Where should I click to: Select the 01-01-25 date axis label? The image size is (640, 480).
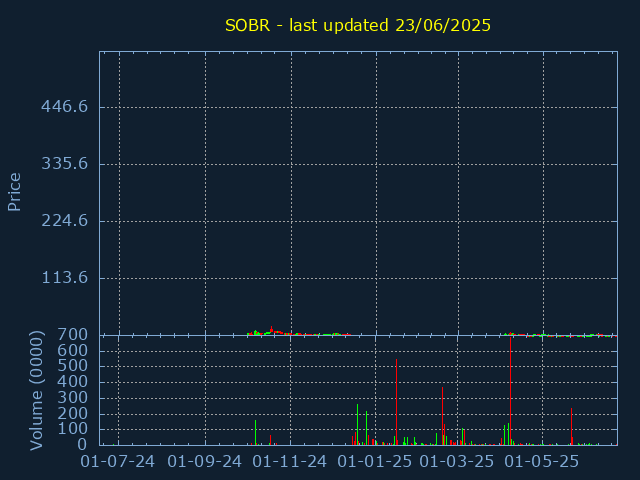coord(375,462)
